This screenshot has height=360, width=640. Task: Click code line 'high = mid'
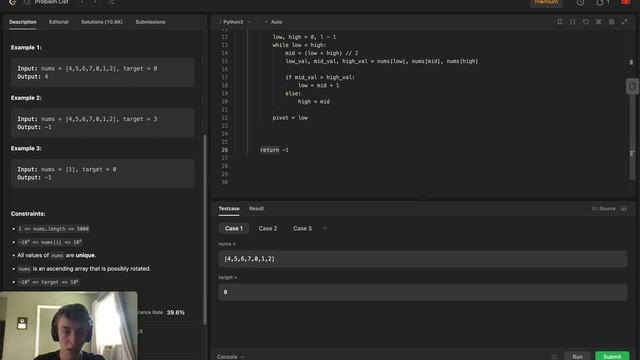[x=313, y=101]
